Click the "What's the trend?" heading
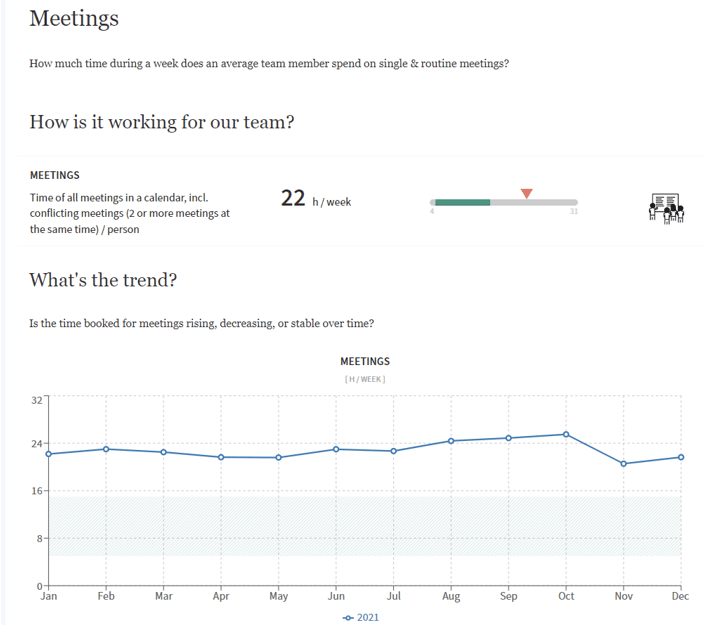725x625 pixels. (103, 280)
